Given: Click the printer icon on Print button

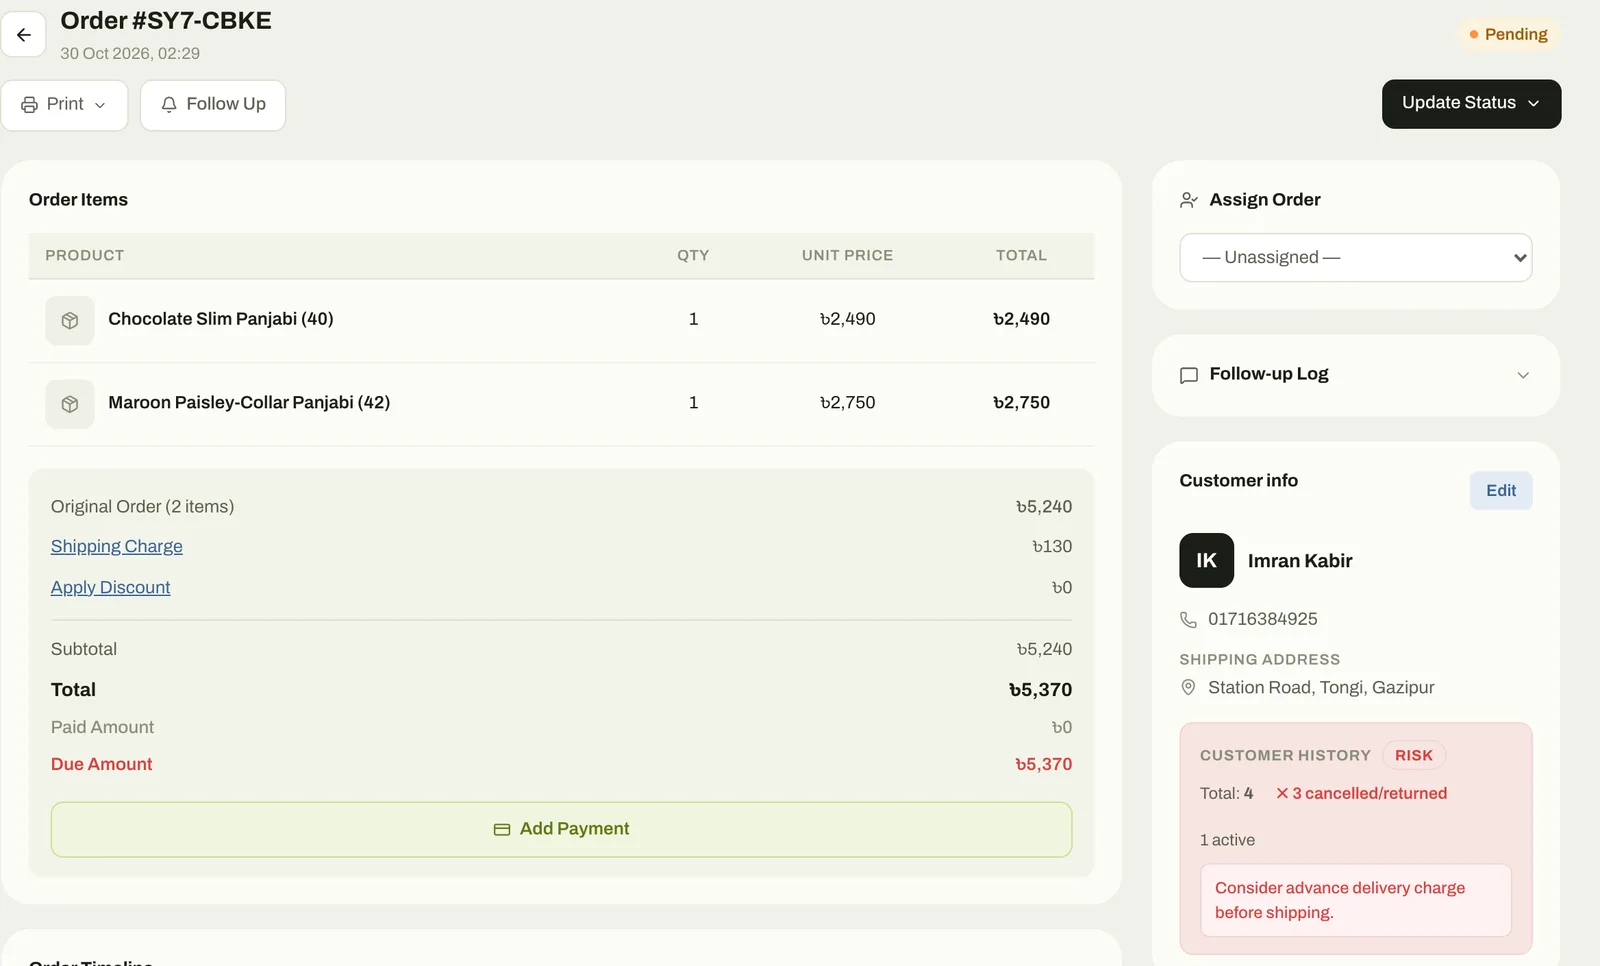Looking at the screenshot, I should click(30, 105).
